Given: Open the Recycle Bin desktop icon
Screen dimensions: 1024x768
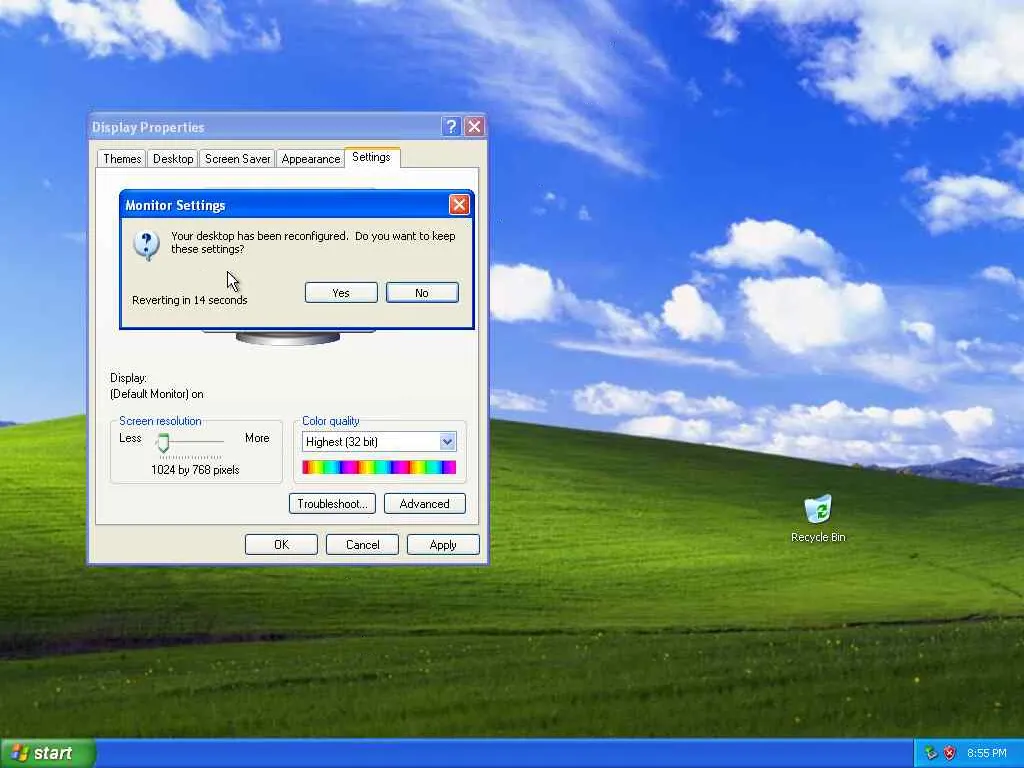Looking at the screenshot, I should pyautogui.click(x=818, y=519).
